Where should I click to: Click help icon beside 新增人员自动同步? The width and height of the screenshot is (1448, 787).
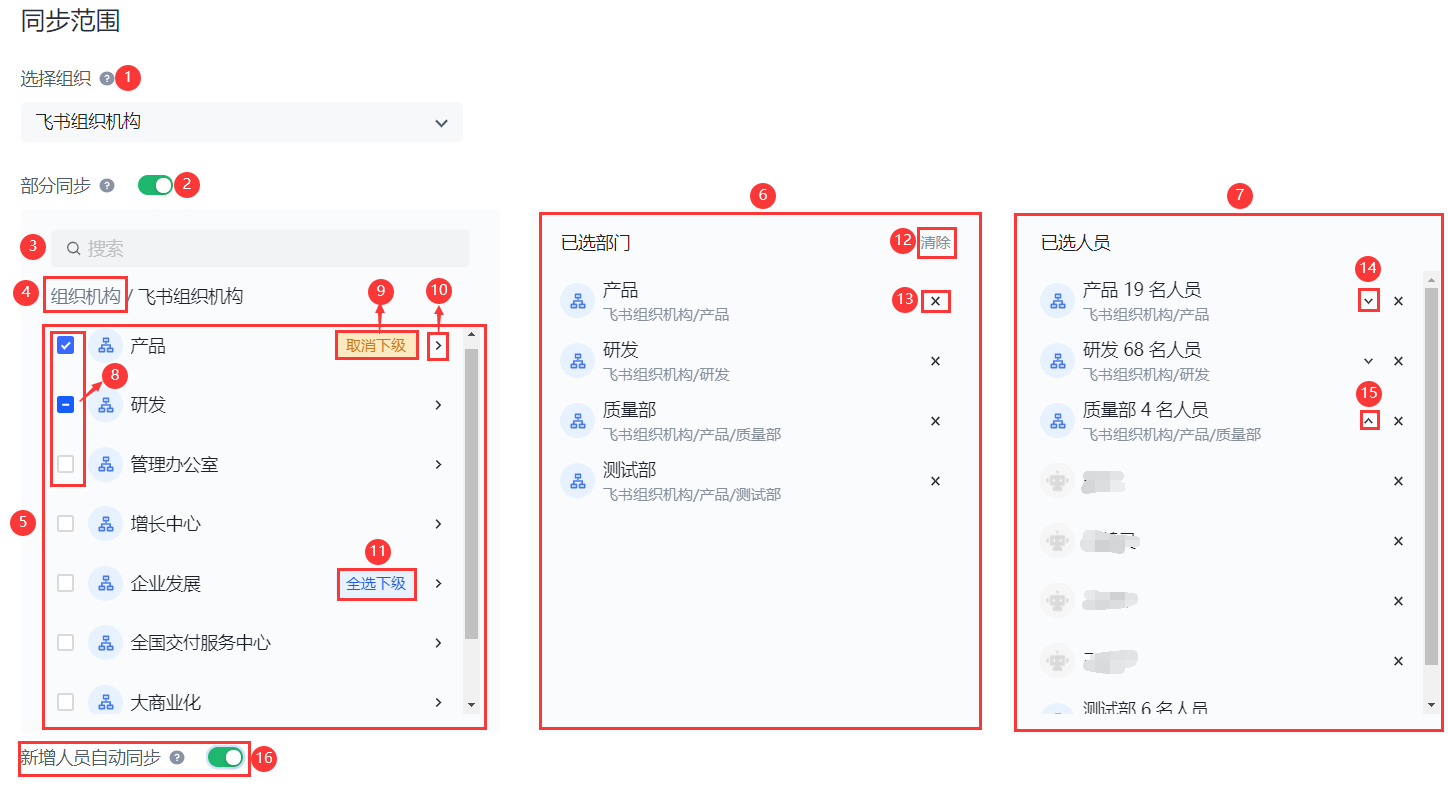click(x=177, y=758)
